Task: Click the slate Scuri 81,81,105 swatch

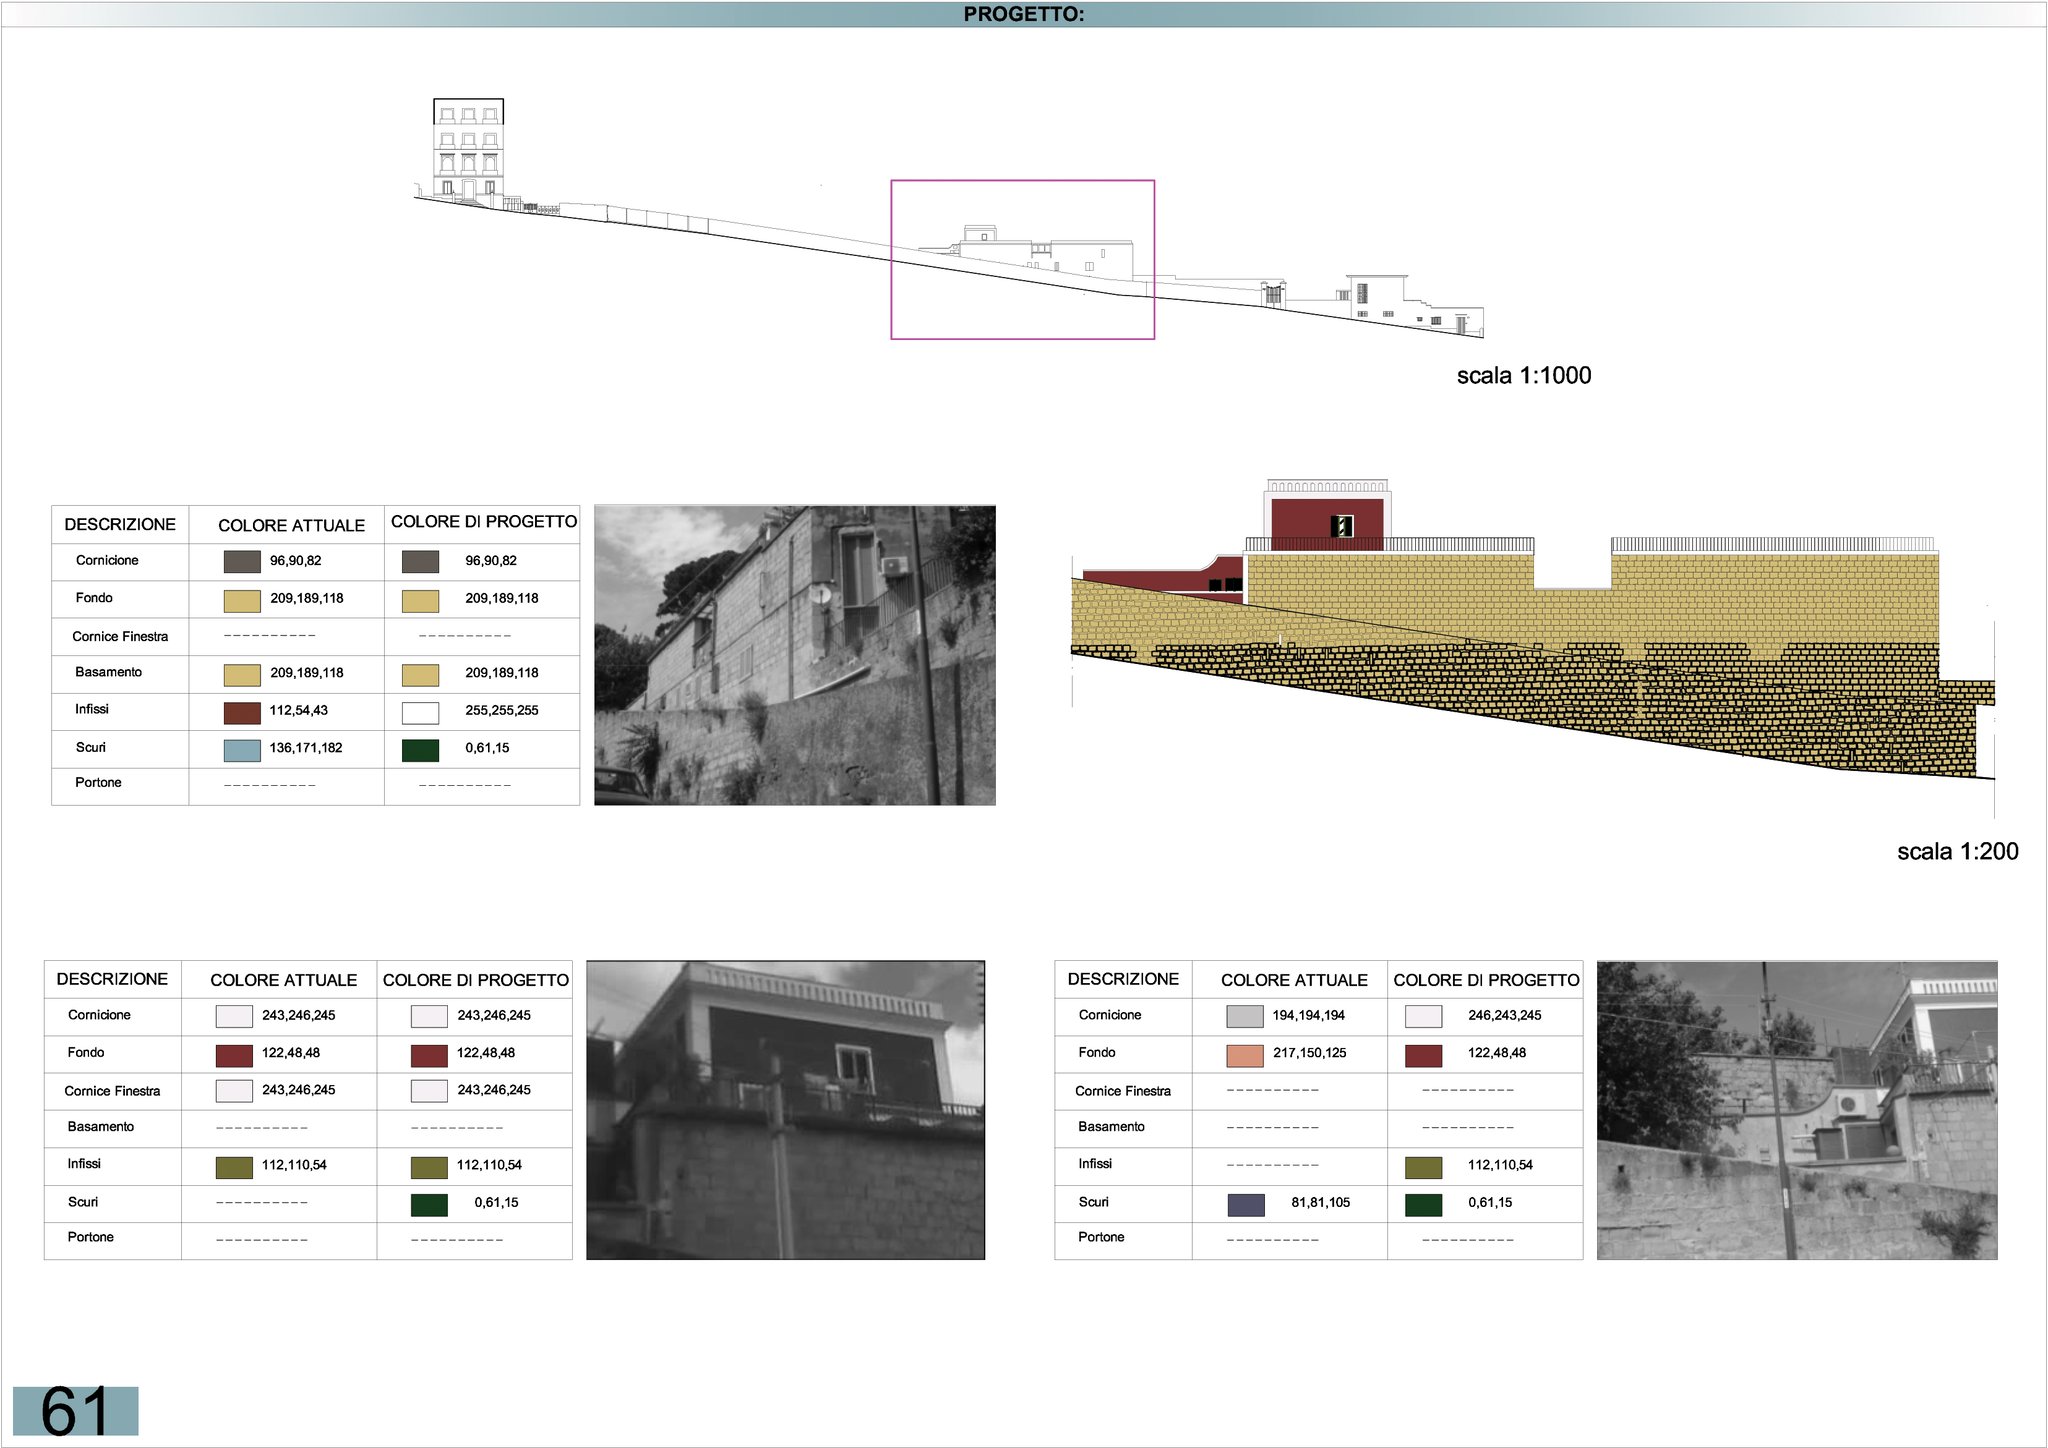Action: [1245, 1204]
